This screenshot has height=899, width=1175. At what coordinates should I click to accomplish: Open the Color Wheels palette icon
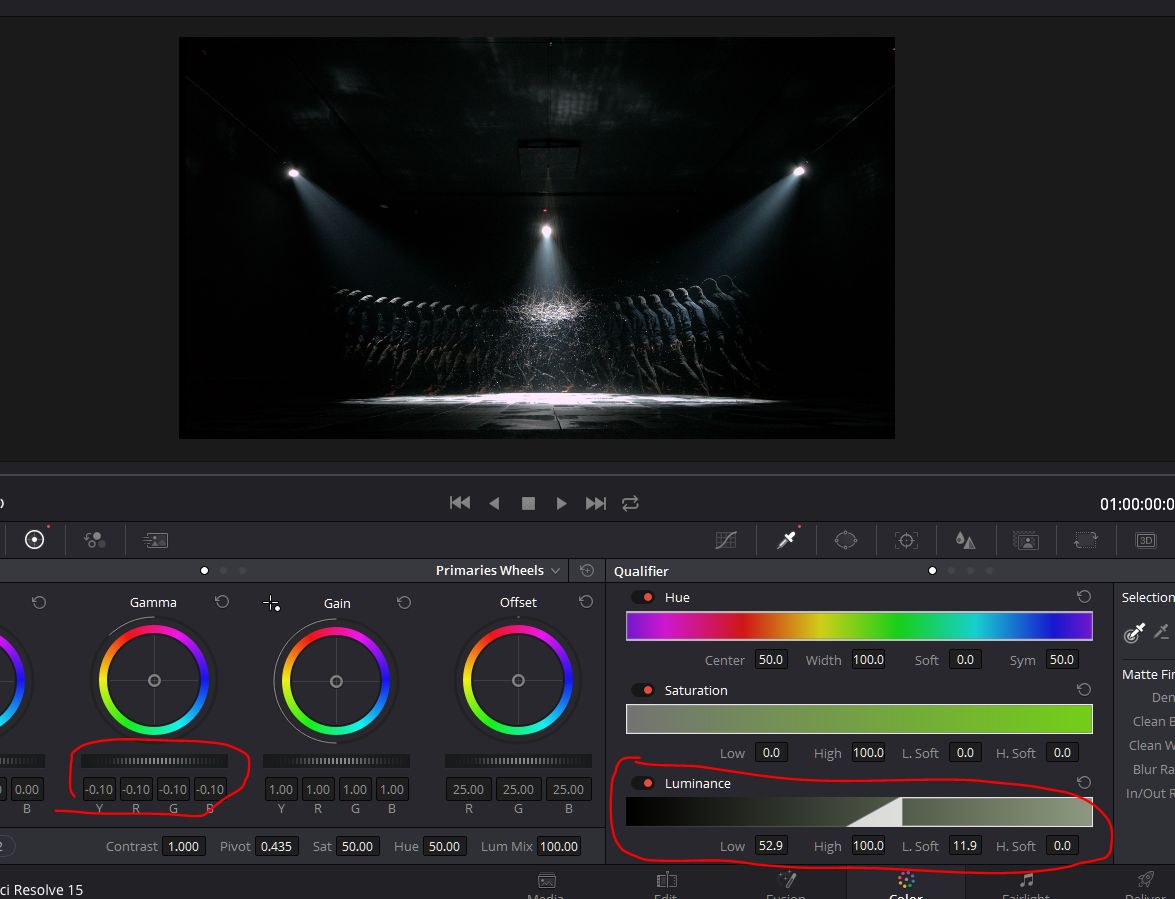pos(34,539)
